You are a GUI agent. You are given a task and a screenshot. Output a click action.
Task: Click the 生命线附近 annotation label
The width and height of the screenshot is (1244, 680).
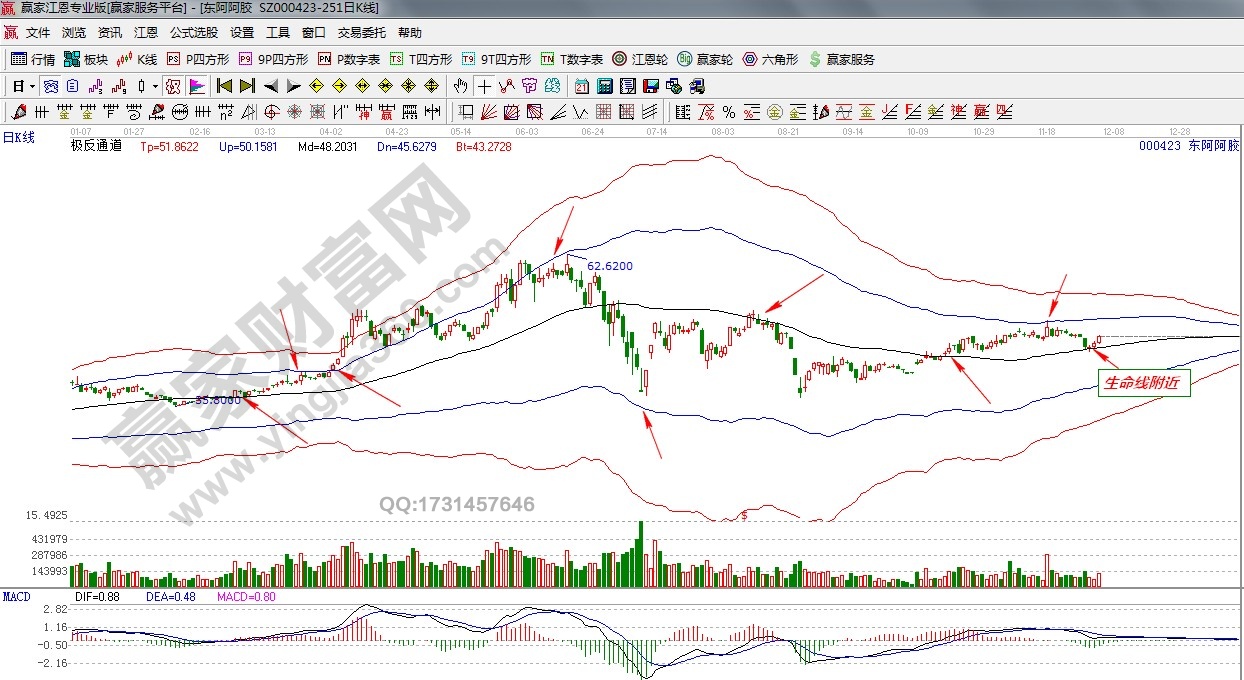click(x=1144, y=383)
